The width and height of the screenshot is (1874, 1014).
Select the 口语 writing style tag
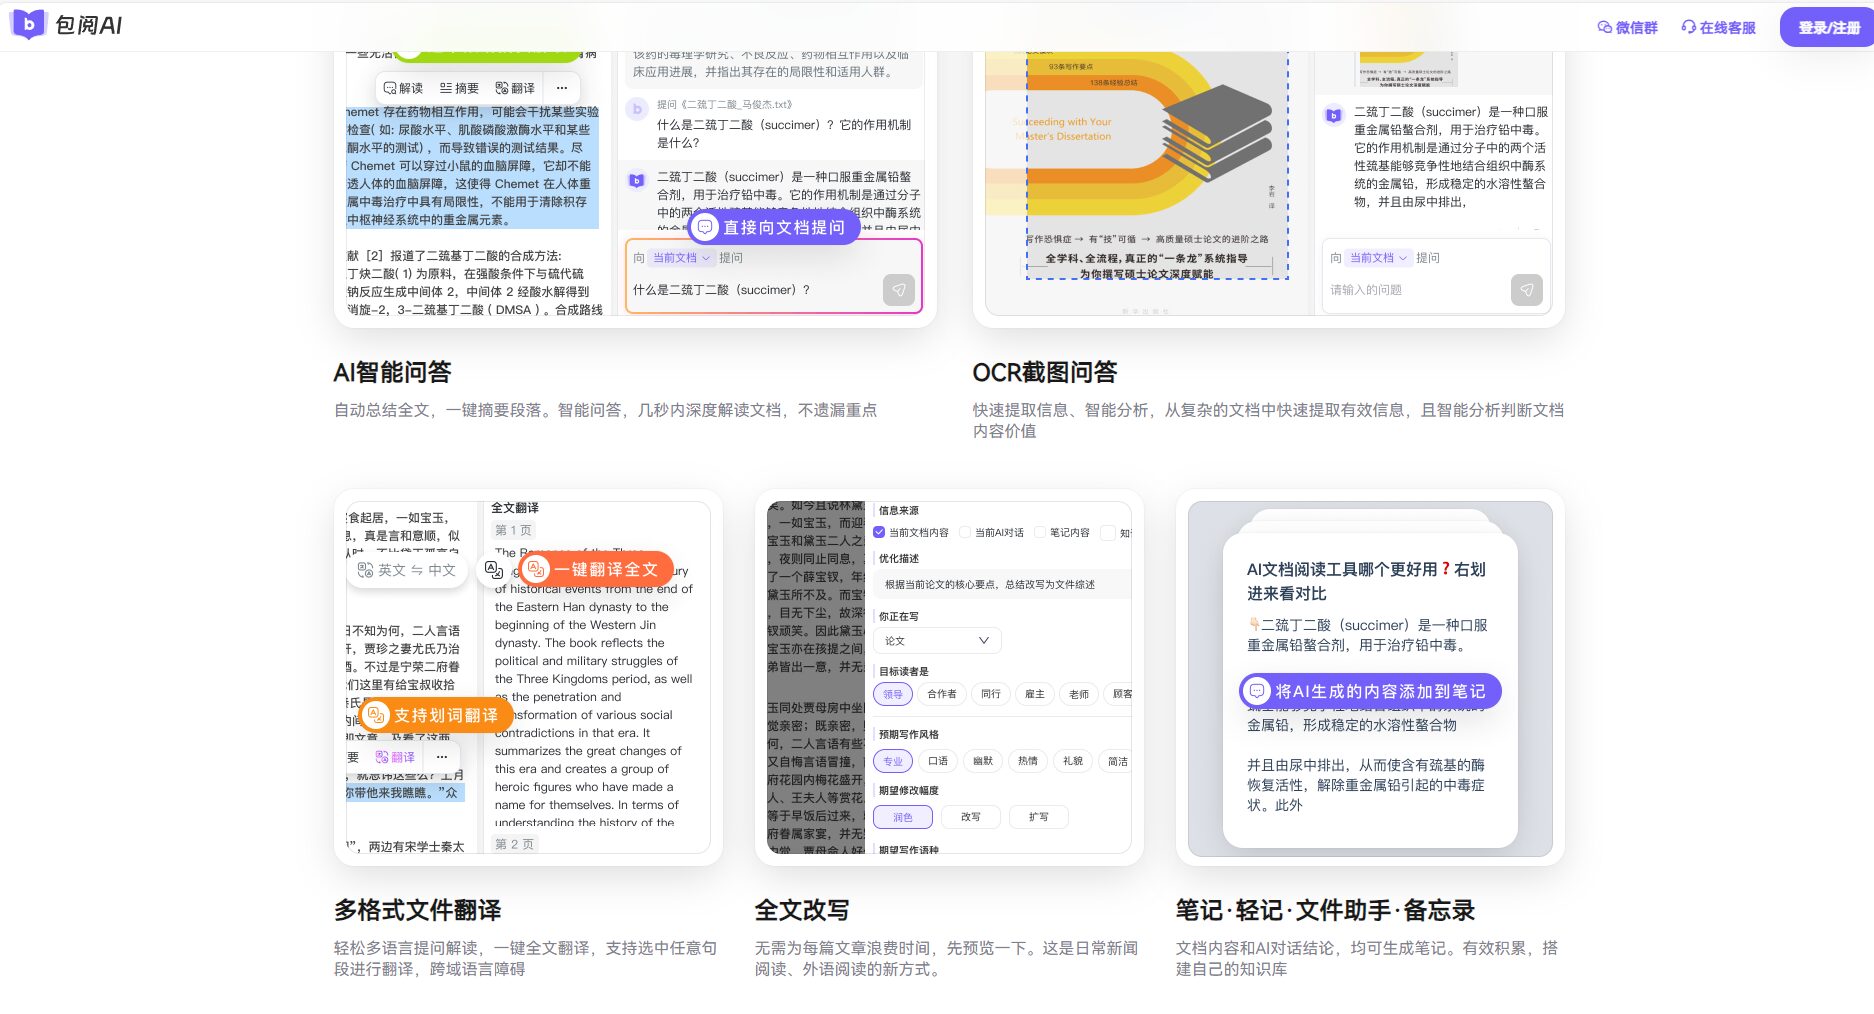point(937,761)
